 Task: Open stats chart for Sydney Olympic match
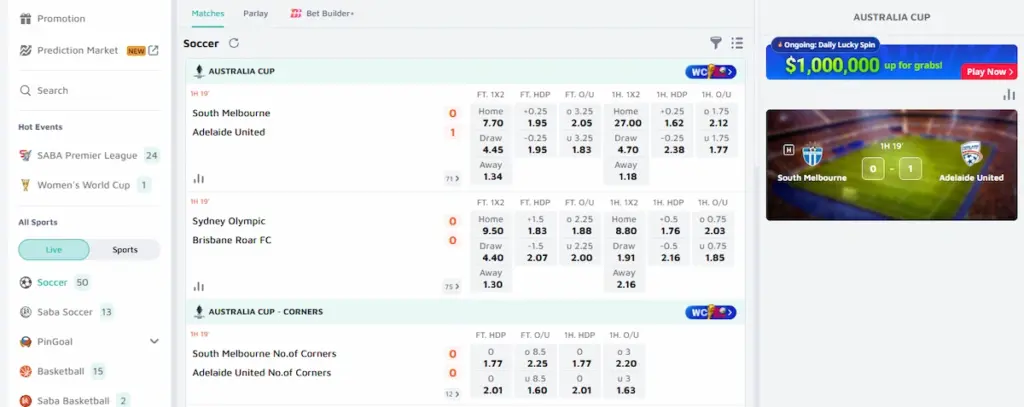click(199, 286)
